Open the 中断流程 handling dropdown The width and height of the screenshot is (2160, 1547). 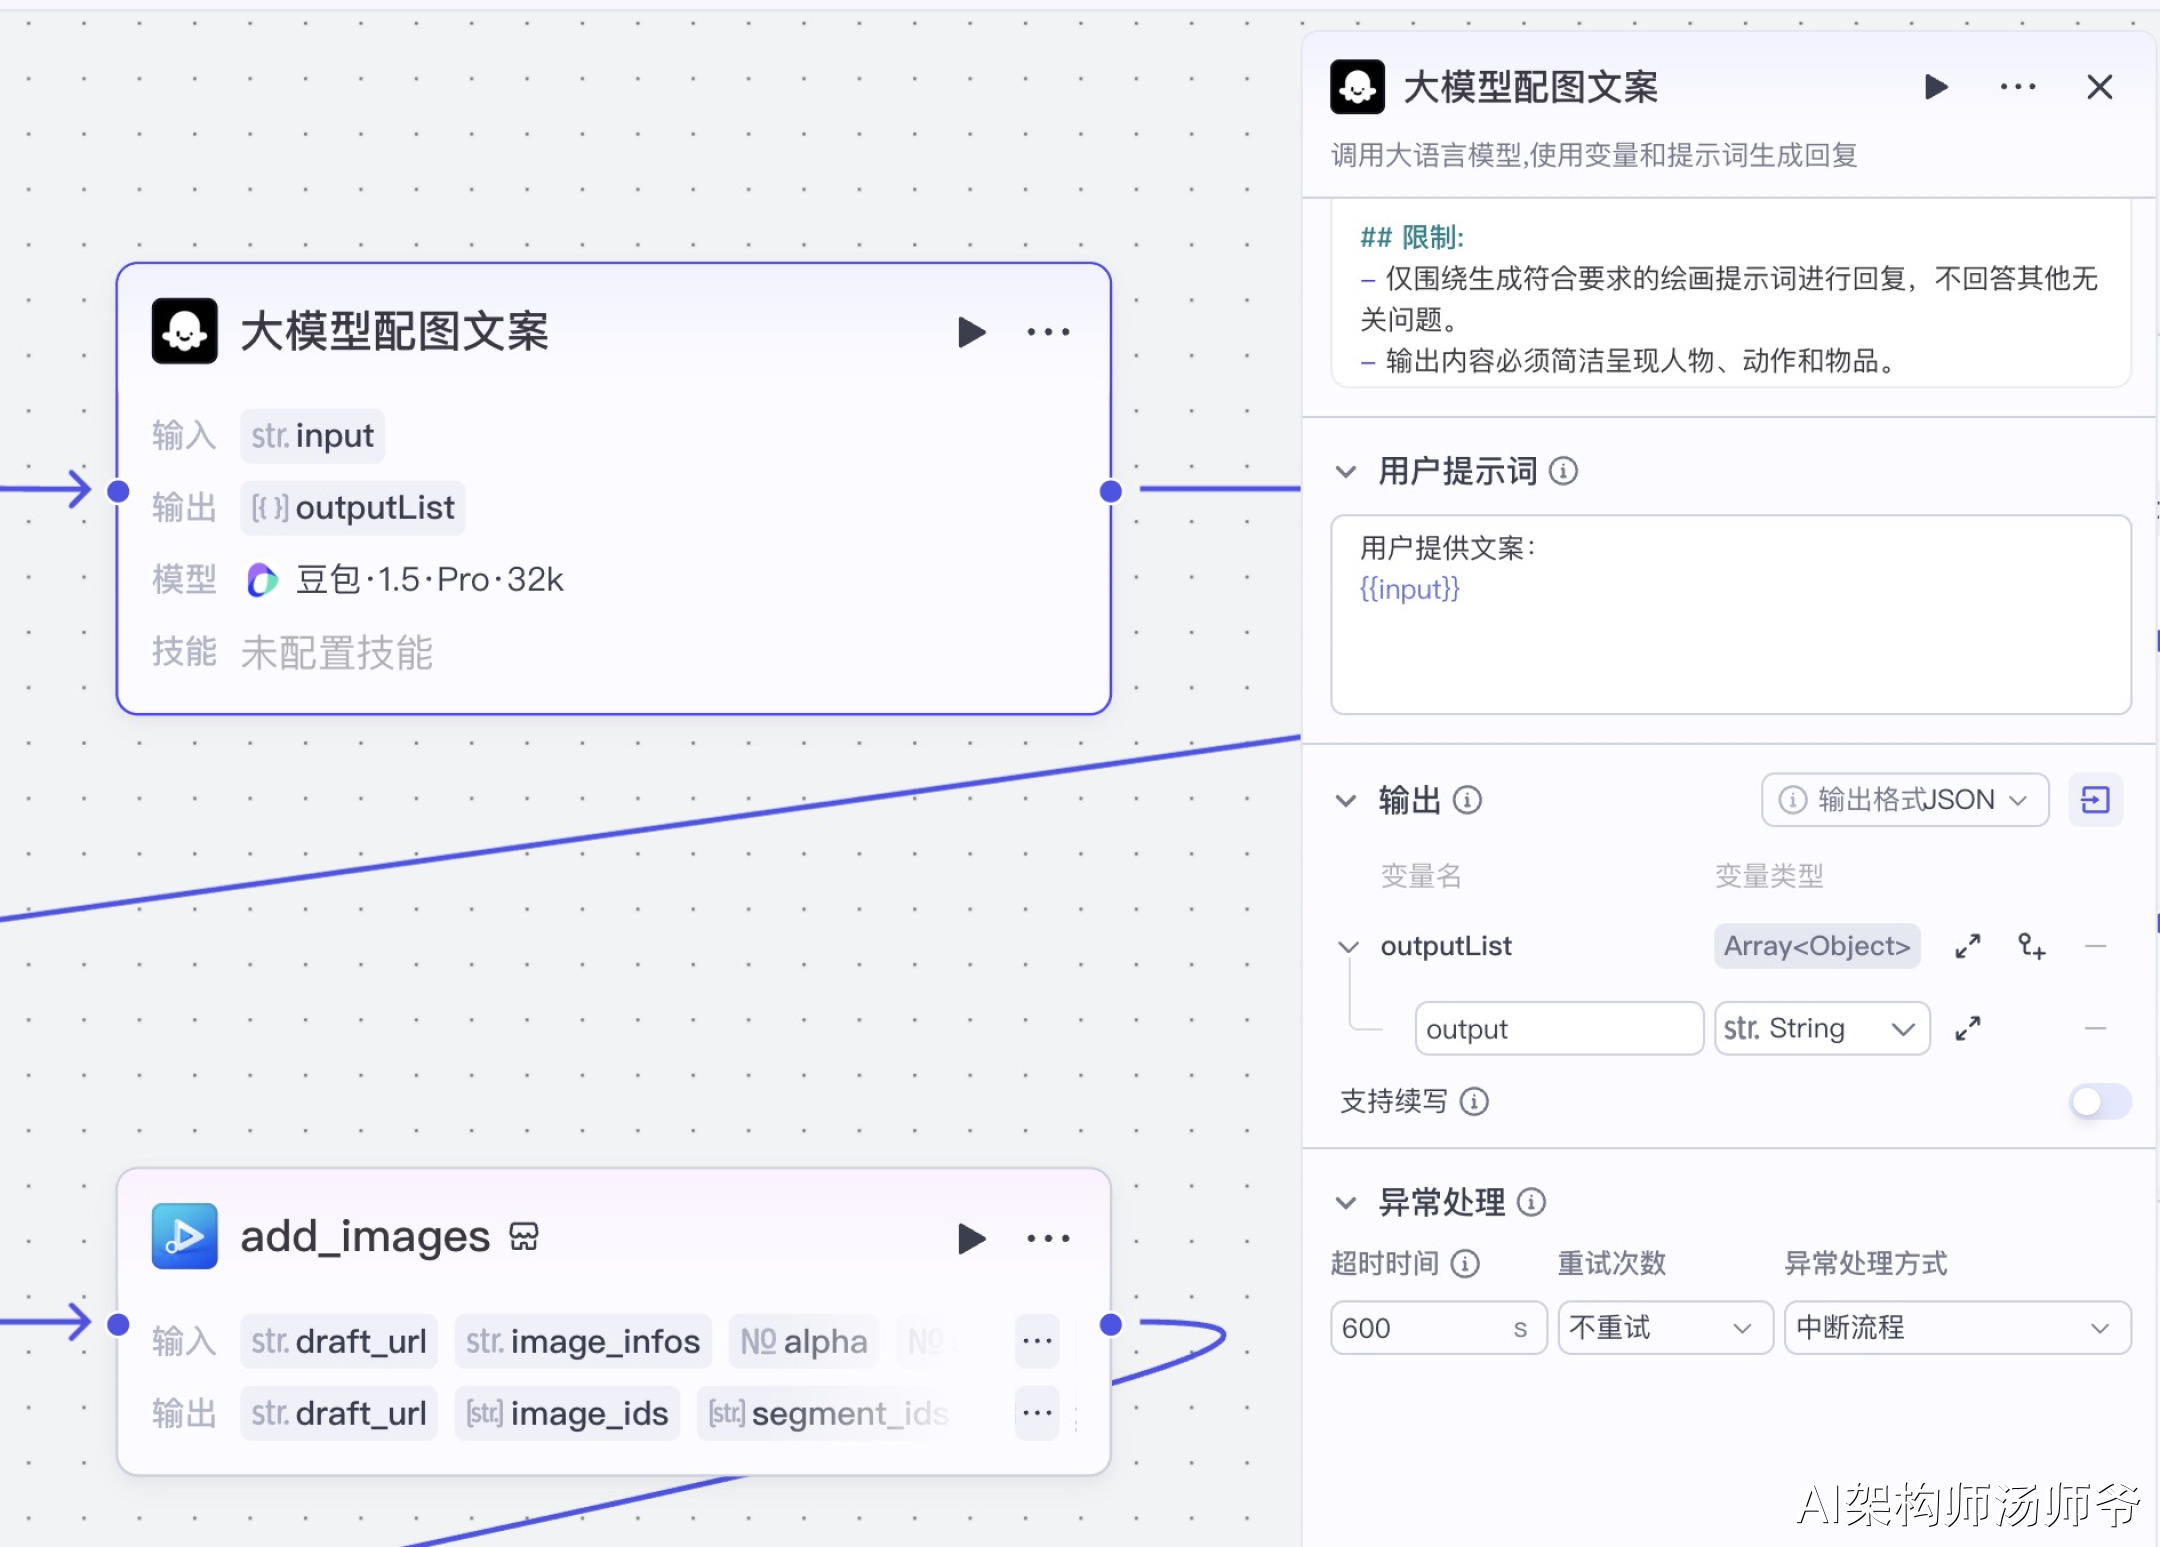tap(1956, 1328)
